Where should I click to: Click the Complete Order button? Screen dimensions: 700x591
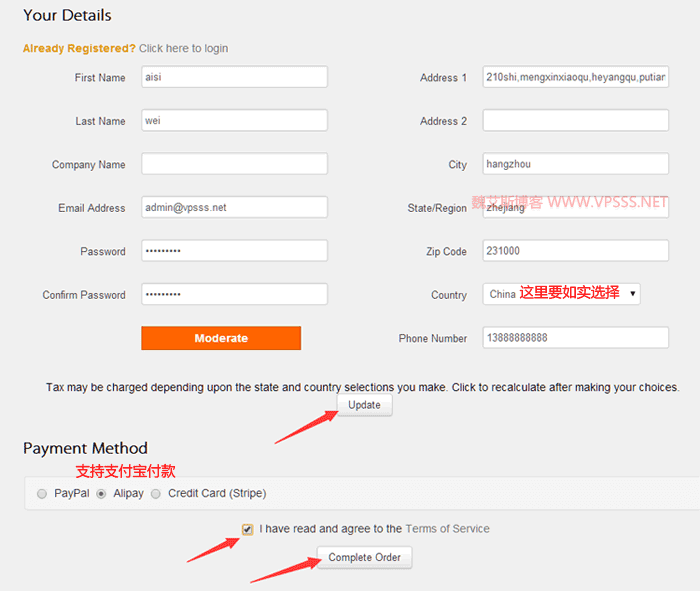(364, 558)
